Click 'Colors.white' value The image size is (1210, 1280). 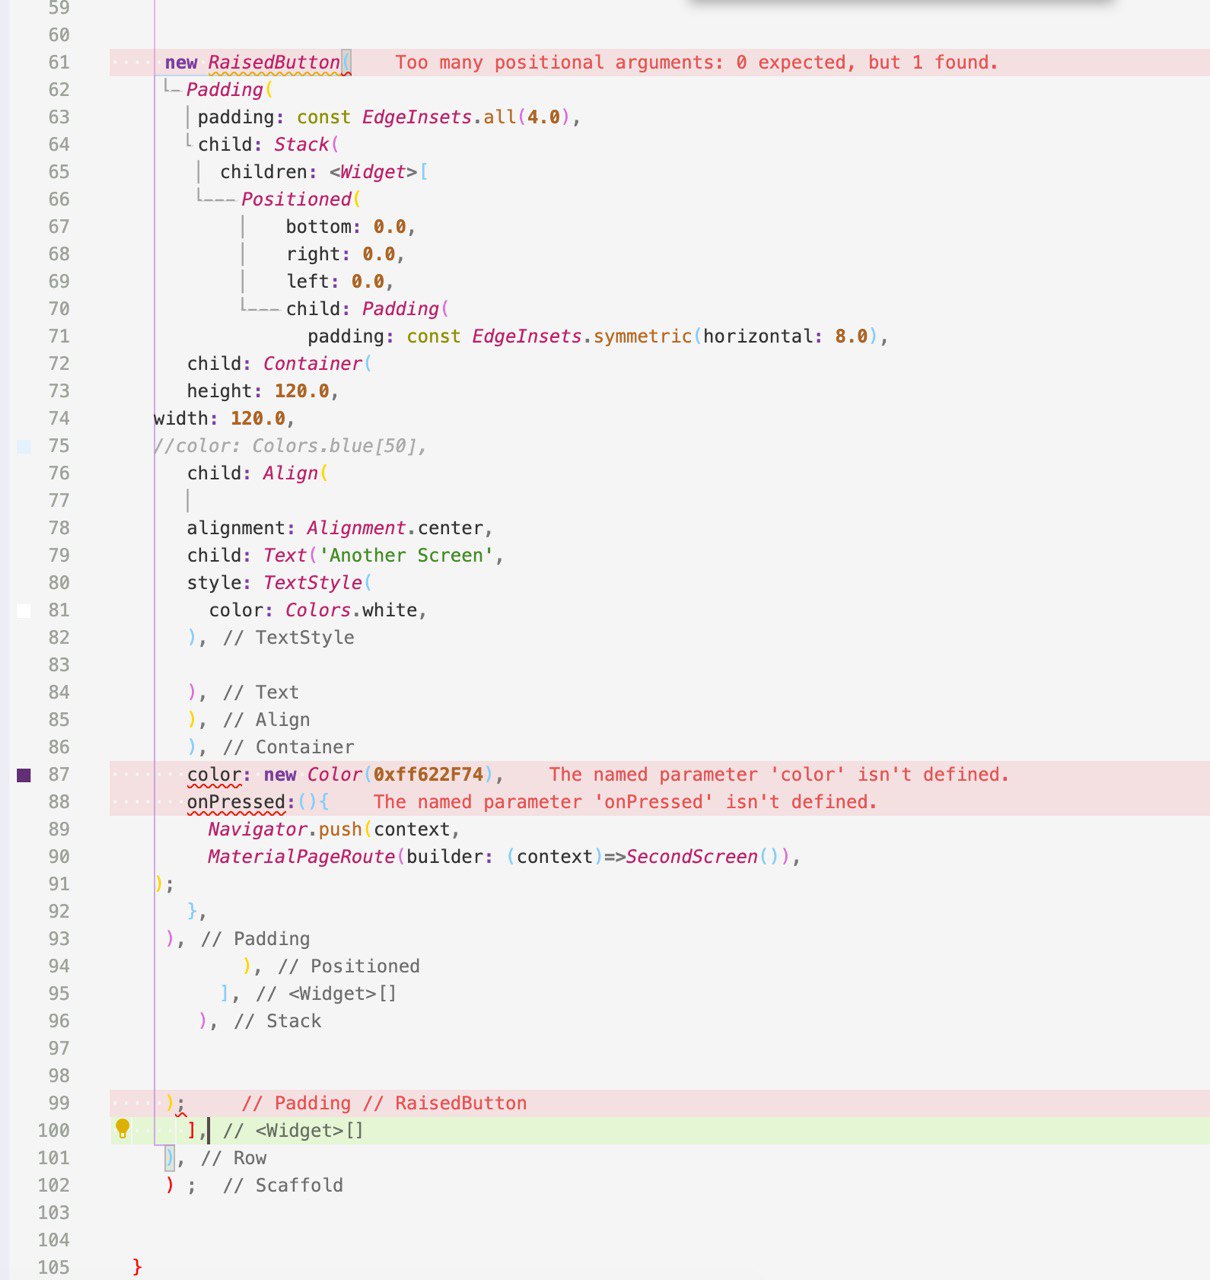click(351, 610)
